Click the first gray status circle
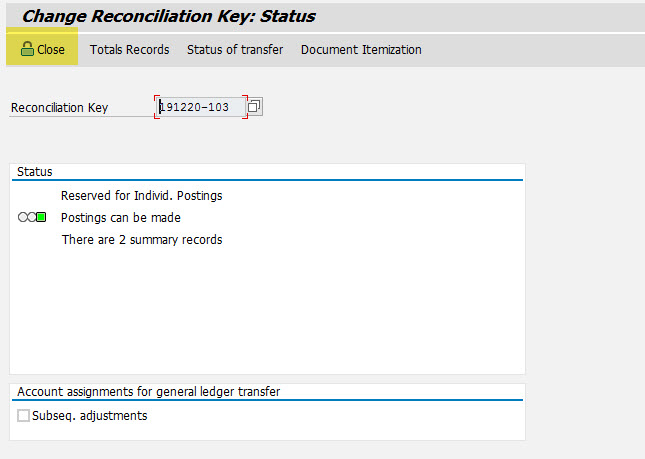 coord(23,217)
